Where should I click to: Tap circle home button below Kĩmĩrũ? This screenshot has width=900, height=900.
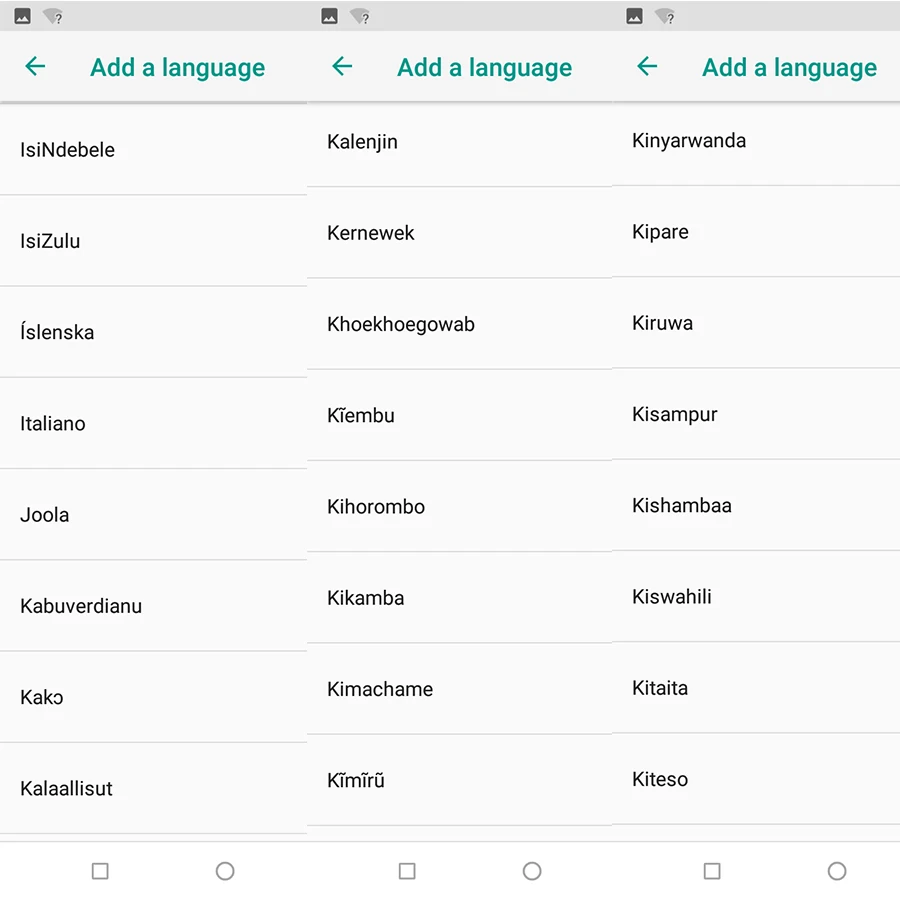(x=532, y=871)
